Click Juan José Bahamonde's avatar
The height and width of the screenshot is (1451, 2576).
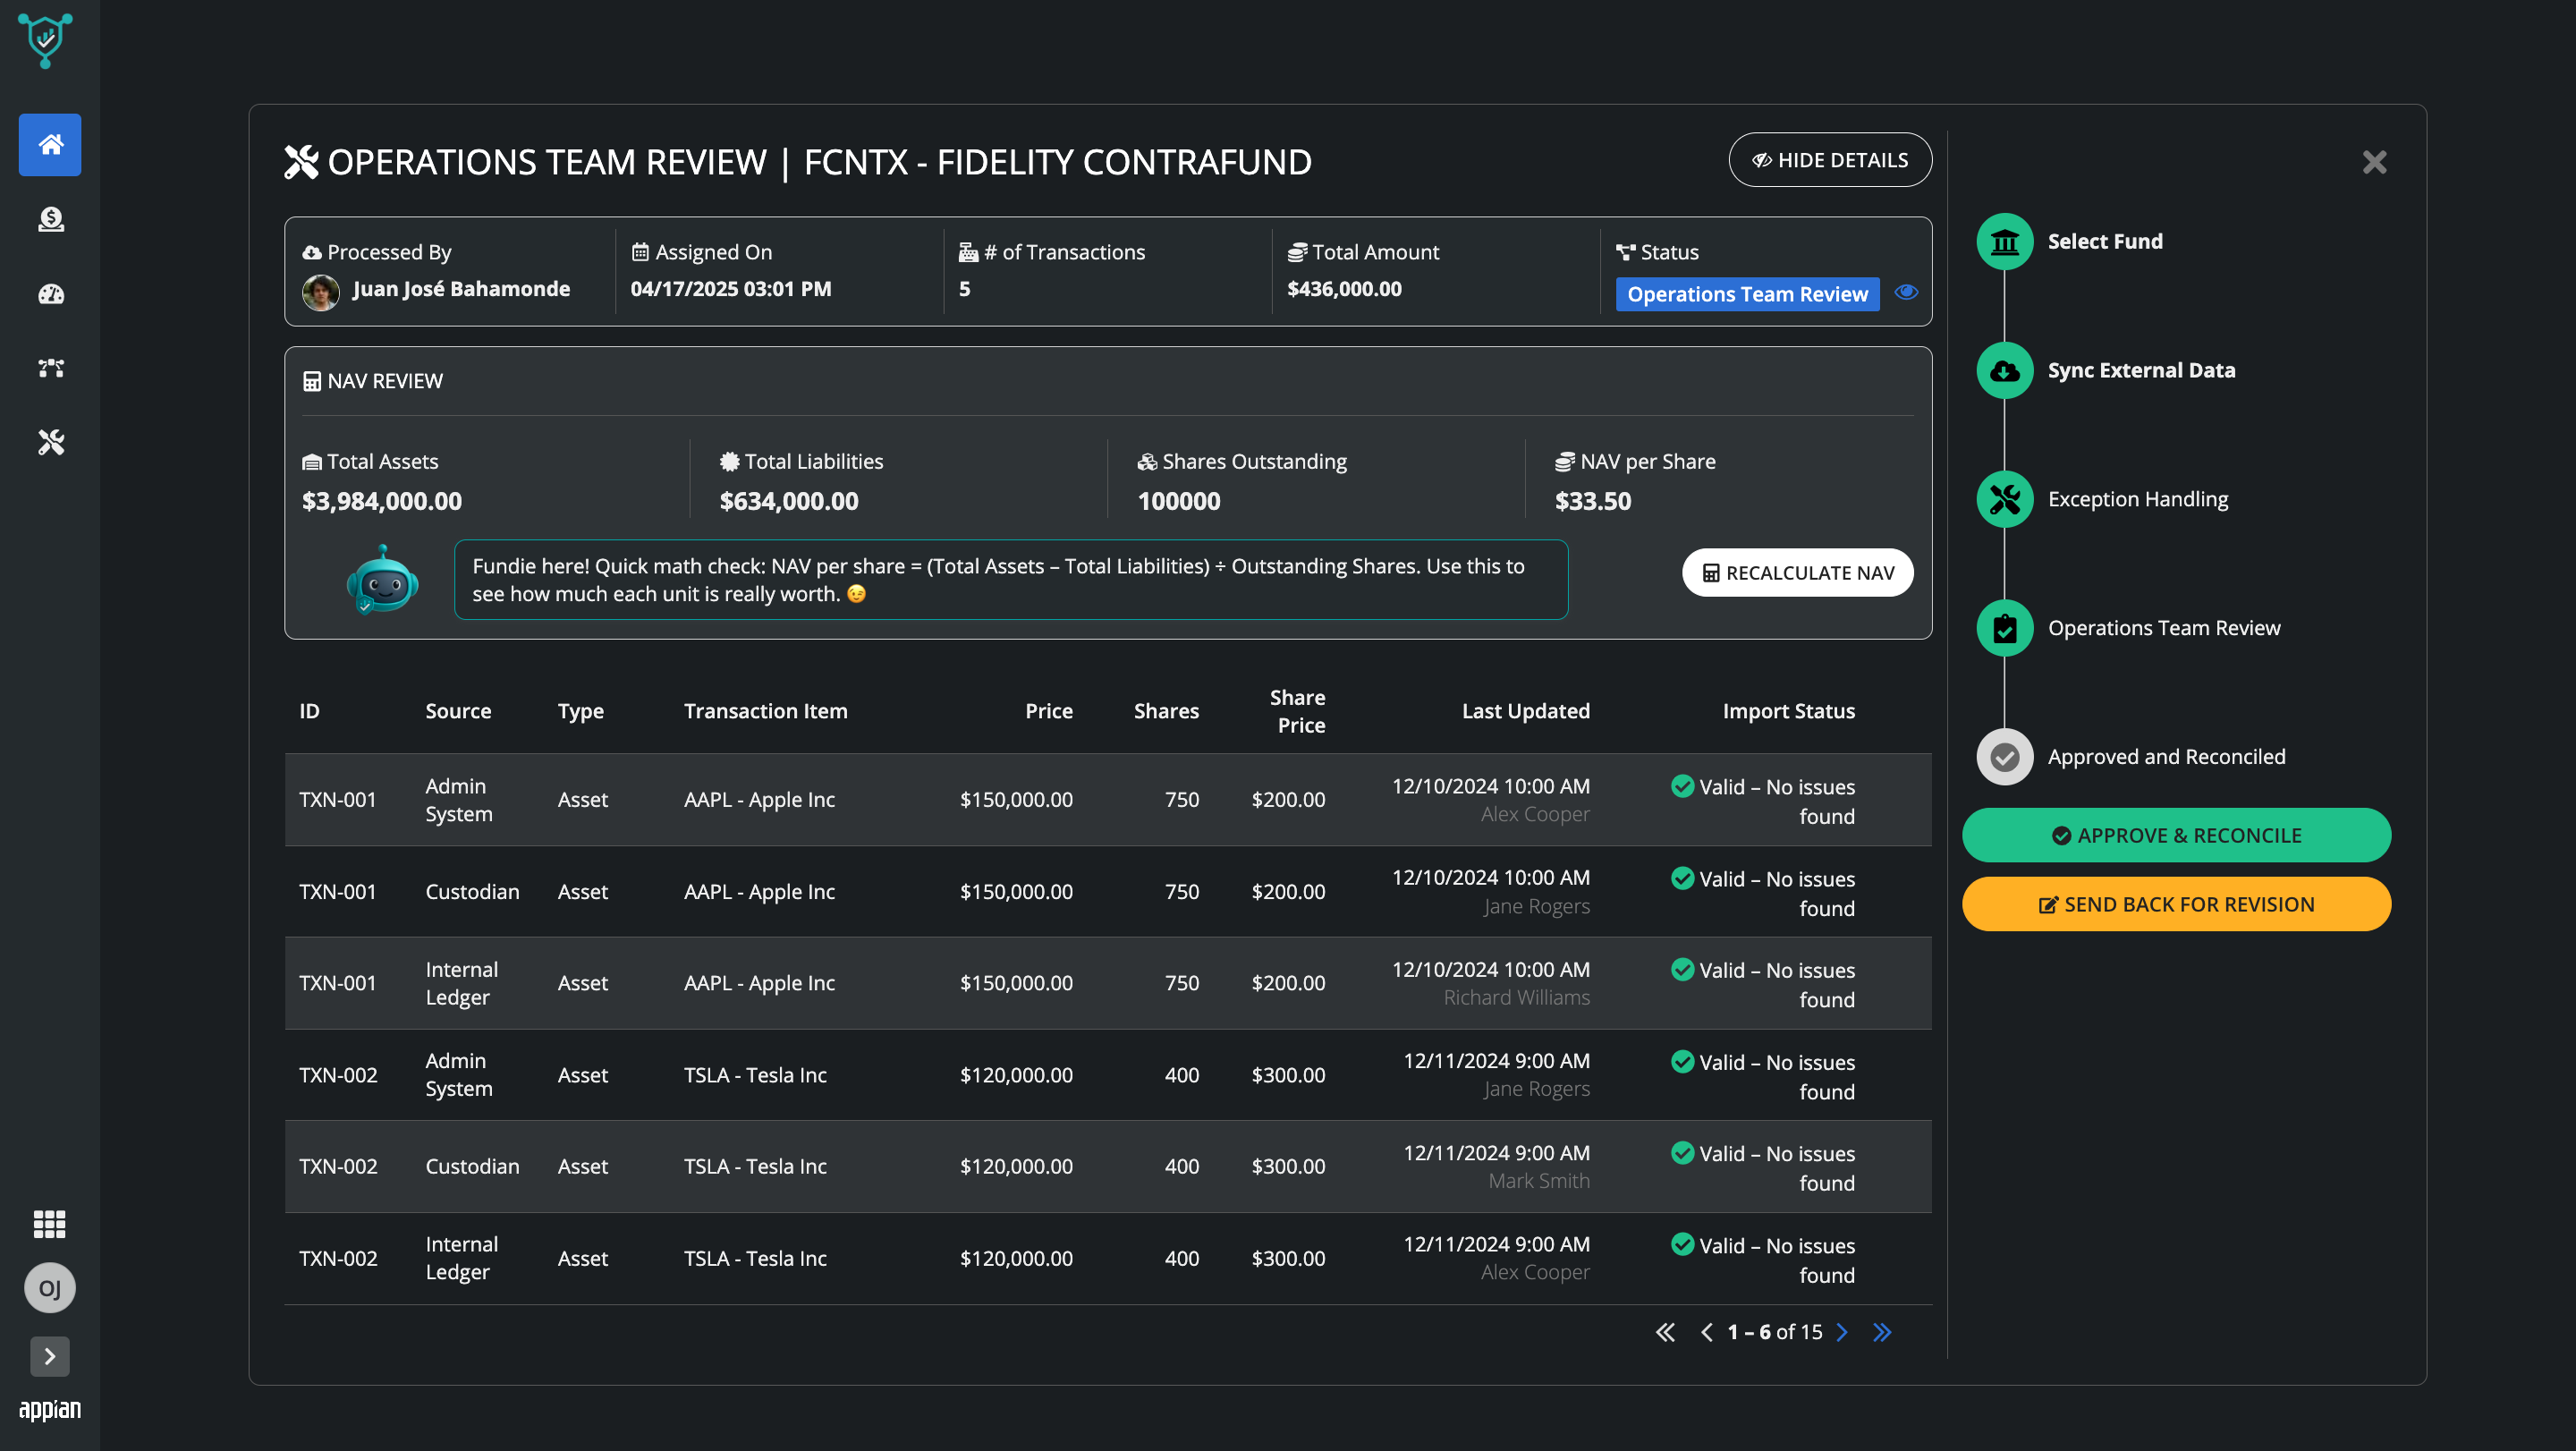(x=320, y=292)
